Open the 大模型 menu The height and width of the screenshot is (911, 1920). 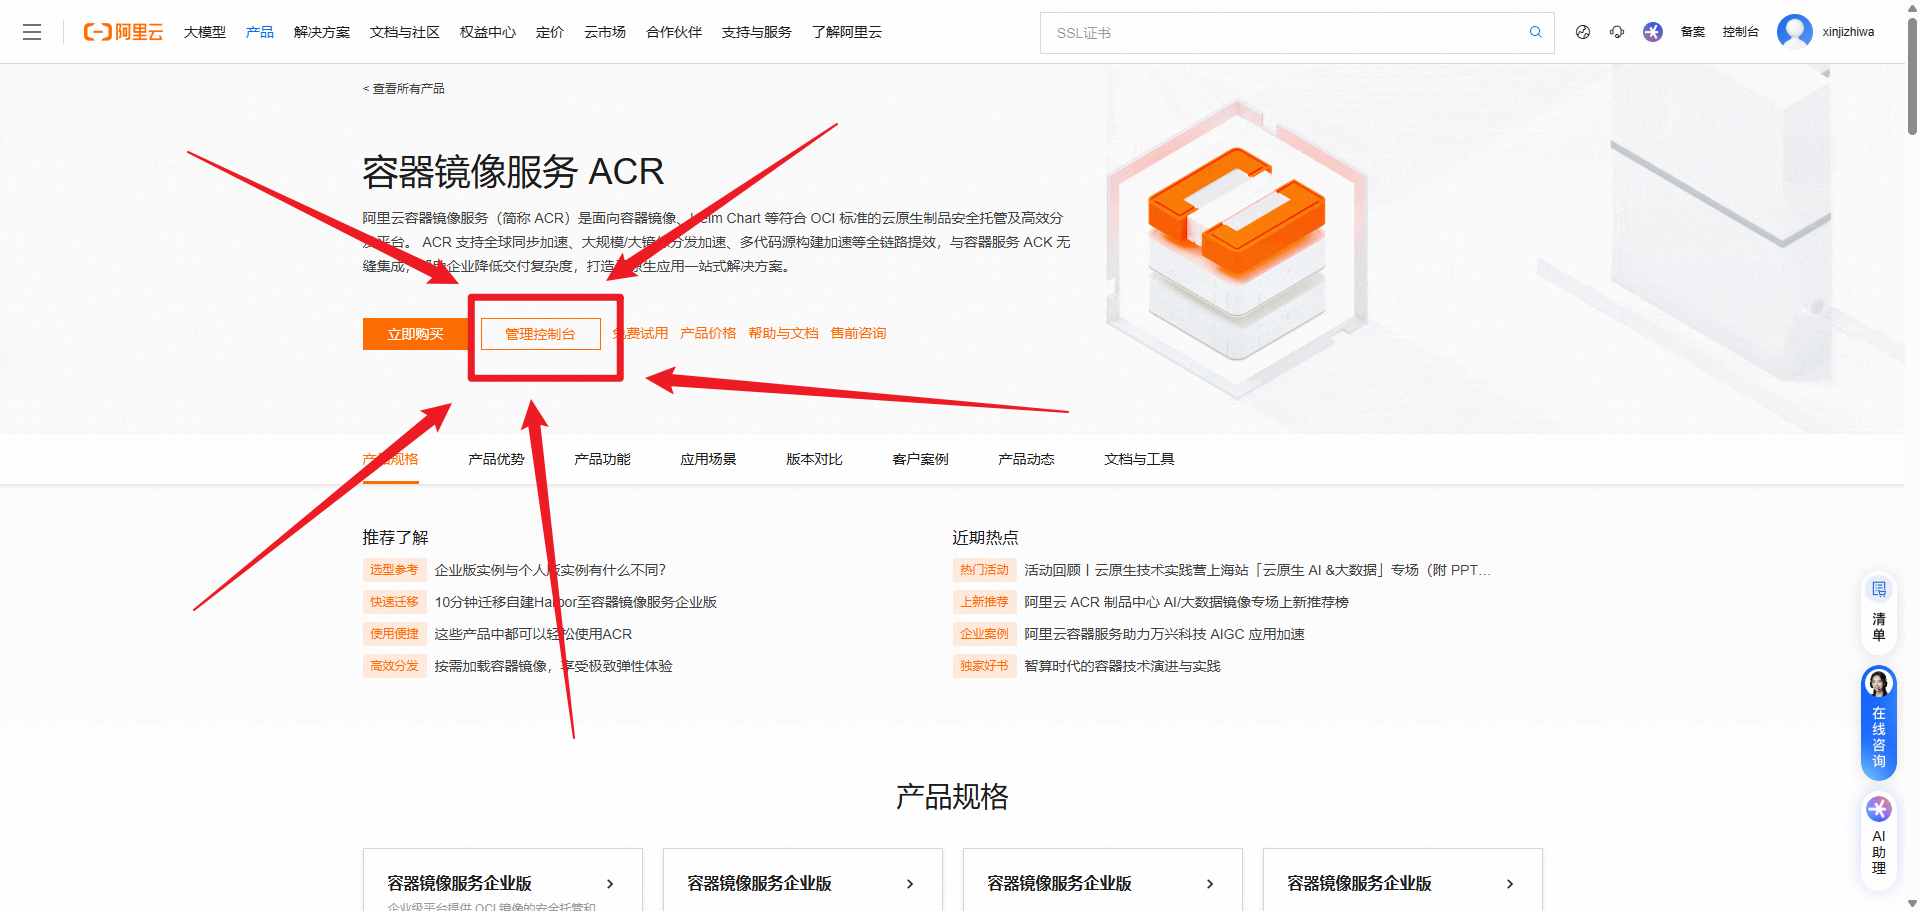pyautogui.click(x=205, y=32)
